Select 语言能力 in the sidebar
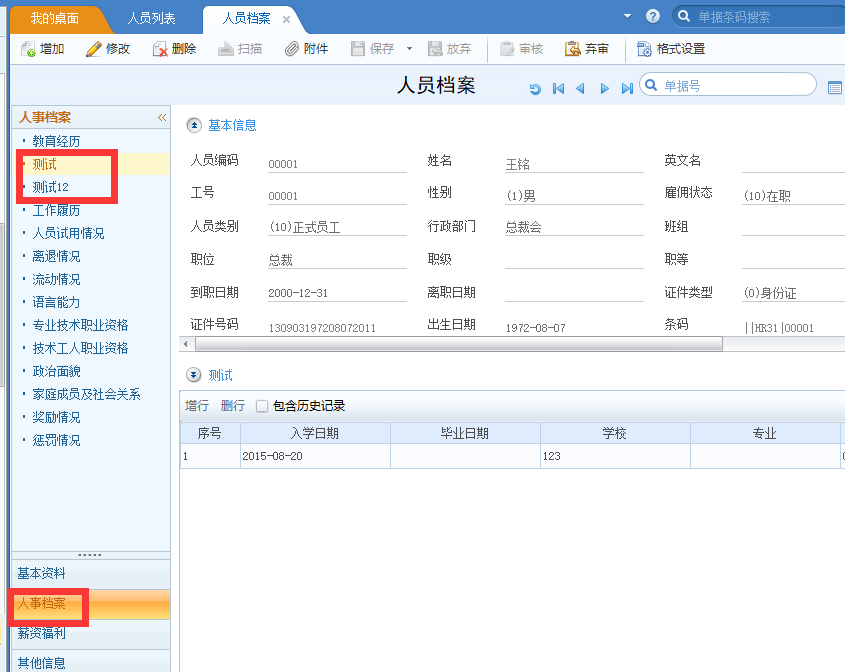The width and height of the screenshot is (845, 672). pos(56,302)
